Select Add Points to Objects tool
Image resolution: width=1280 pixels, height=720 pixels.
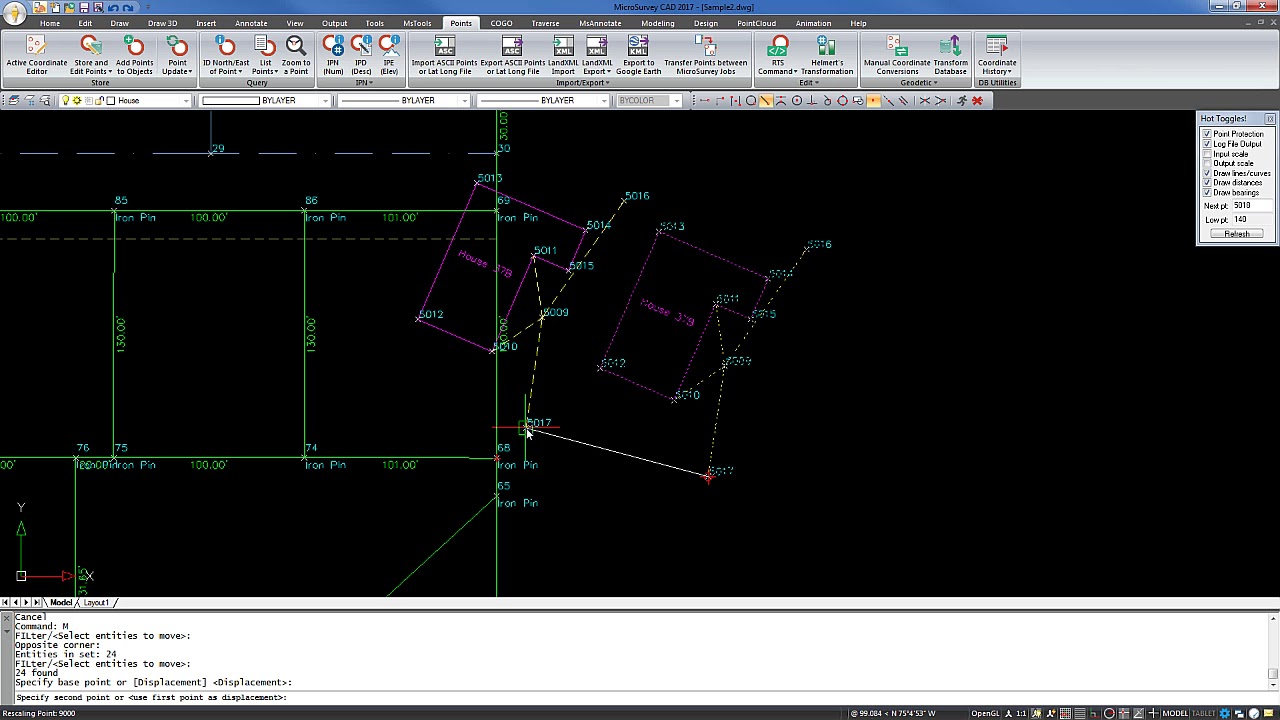tap(134, 55)
